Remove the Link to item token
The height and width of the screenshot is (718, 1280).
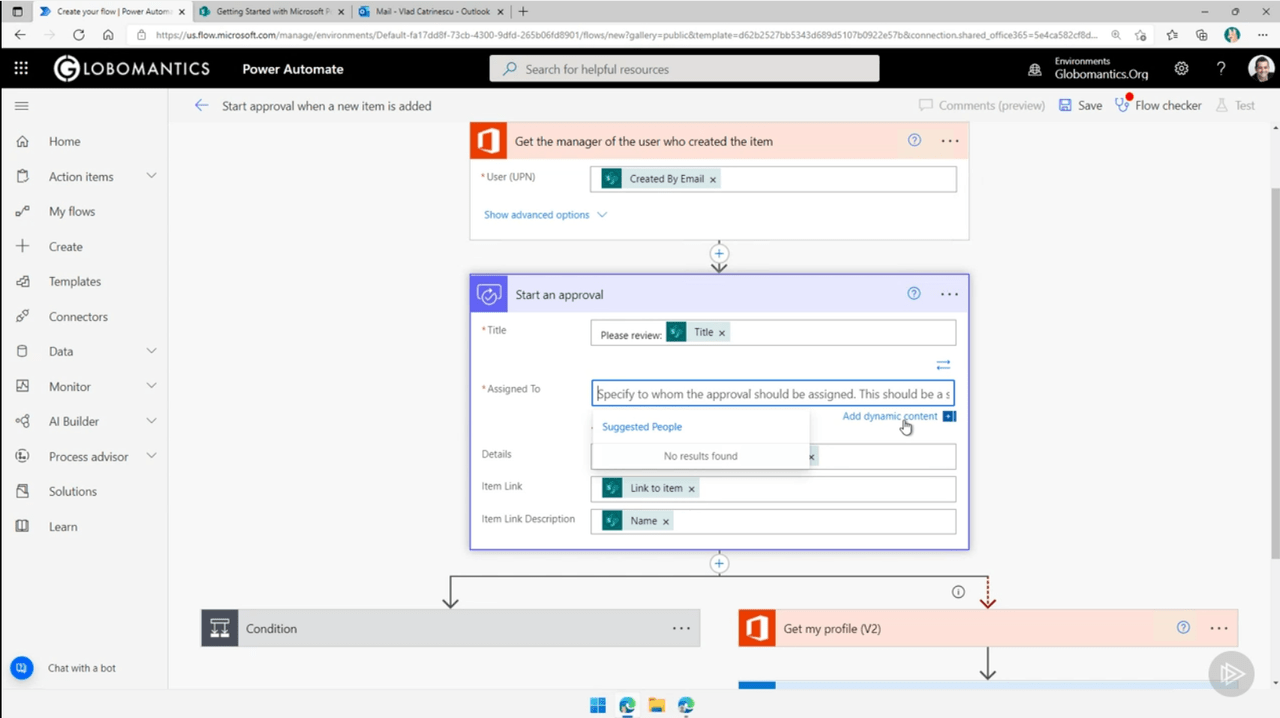pyautogui.click(x=691, y=489)
